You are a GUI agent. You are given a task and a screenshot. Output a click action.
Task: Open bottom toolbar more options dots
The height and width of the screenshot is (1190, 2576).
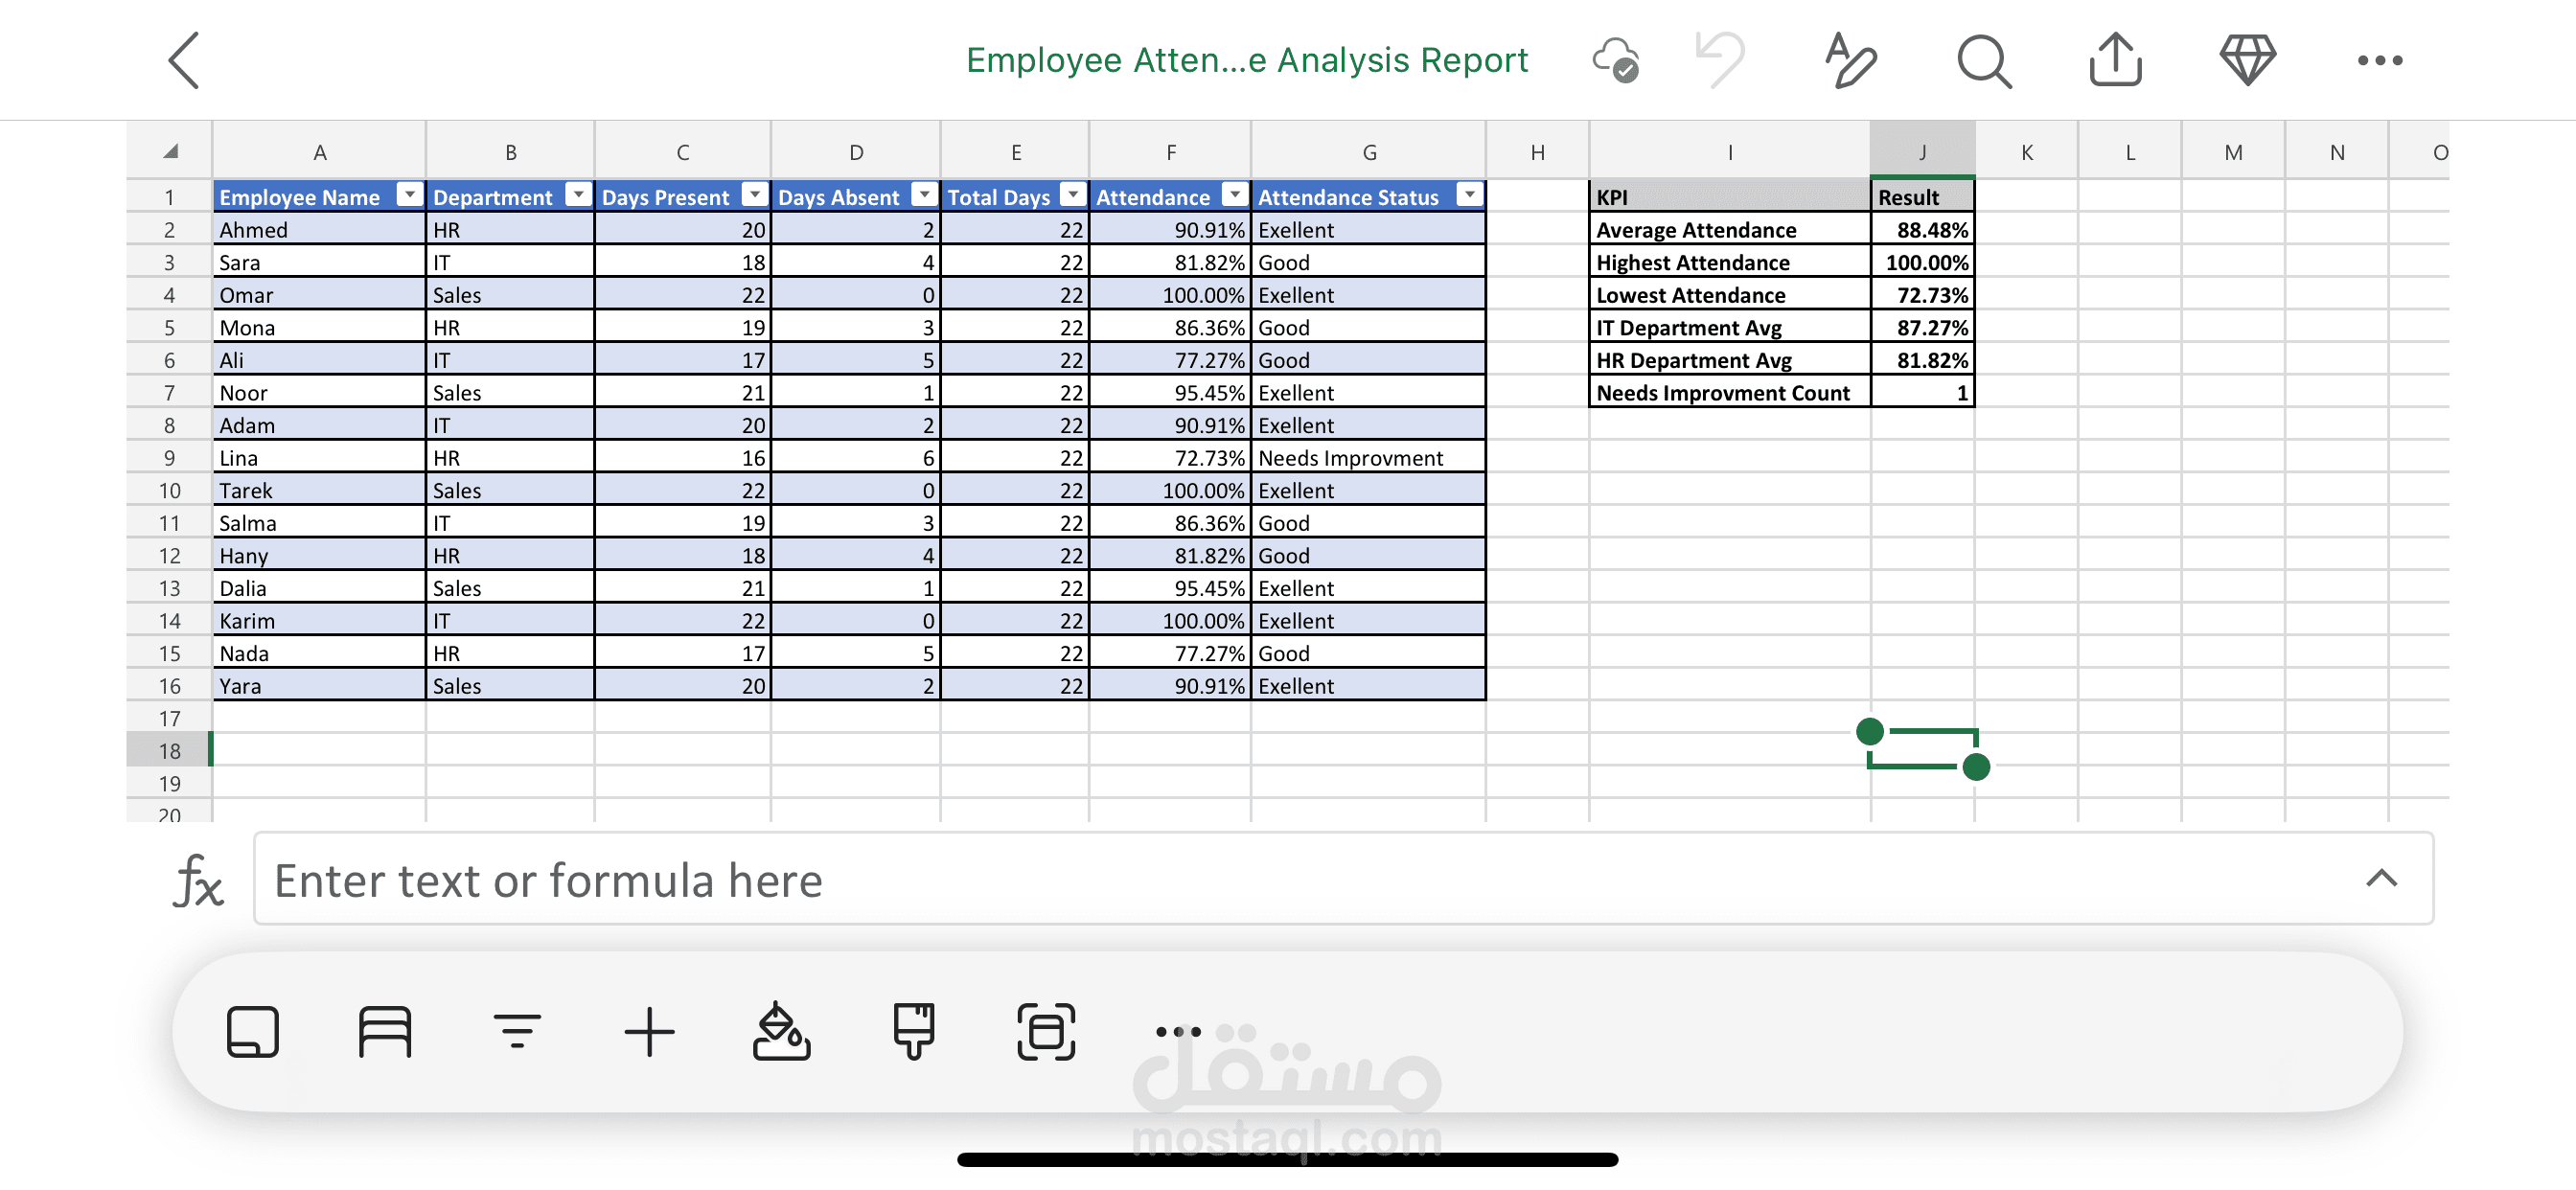tap(1178, 1031)
